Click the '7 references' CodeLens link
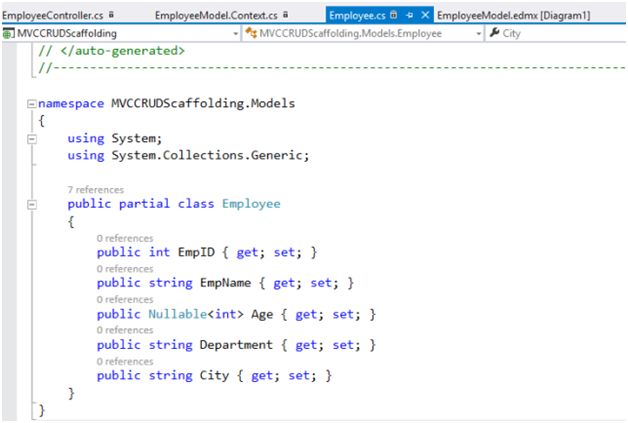Image resolution: width=628 pixels, height=423 pixels. pyautogui.click(x=96, y=189)
